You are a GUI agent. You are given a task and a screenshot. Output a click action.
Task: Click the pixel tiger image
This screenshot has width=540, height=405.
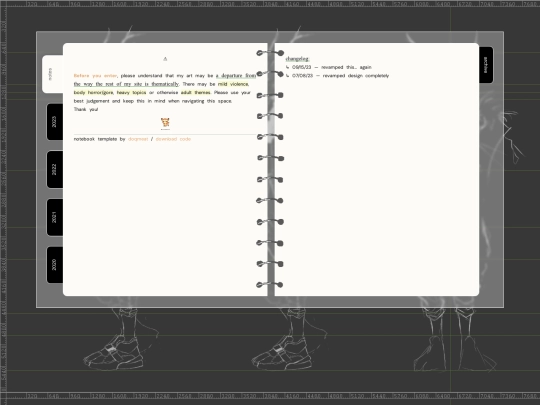[165, 123]
